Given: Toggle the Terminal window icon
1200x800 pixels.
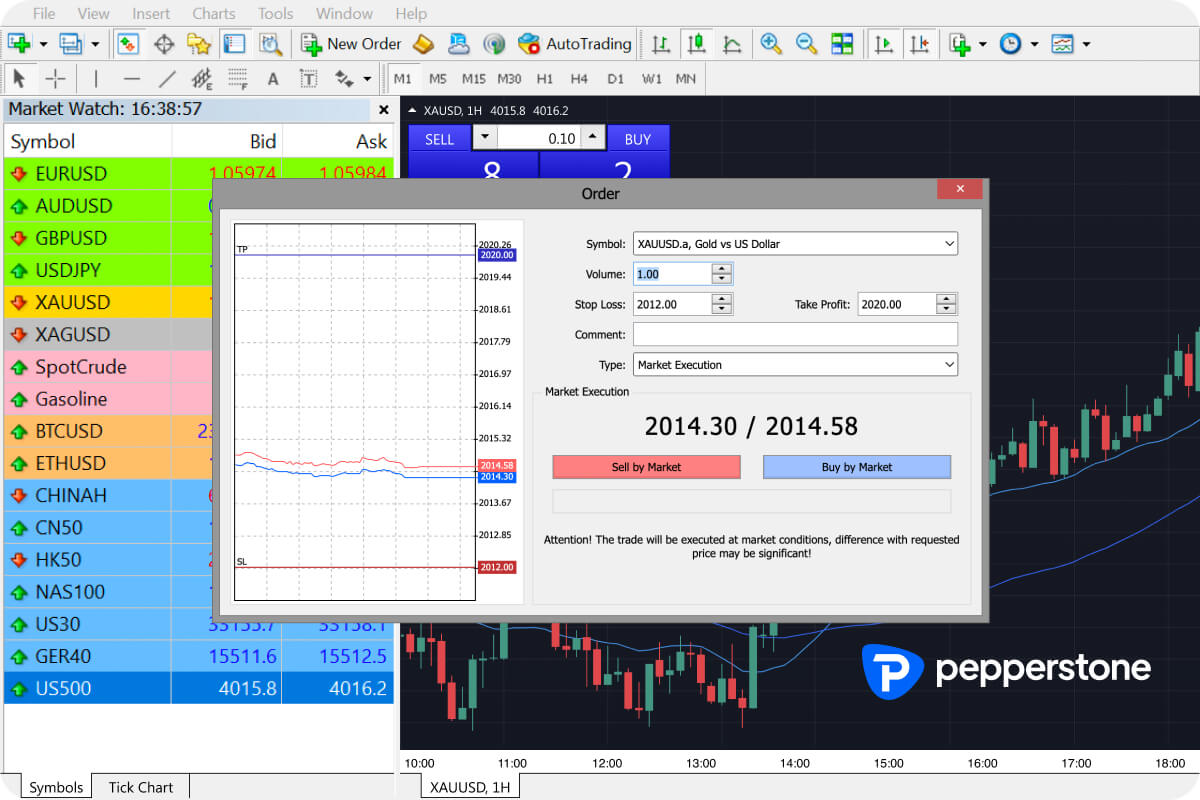Looking at the screenshot, I should click(234, 44).
